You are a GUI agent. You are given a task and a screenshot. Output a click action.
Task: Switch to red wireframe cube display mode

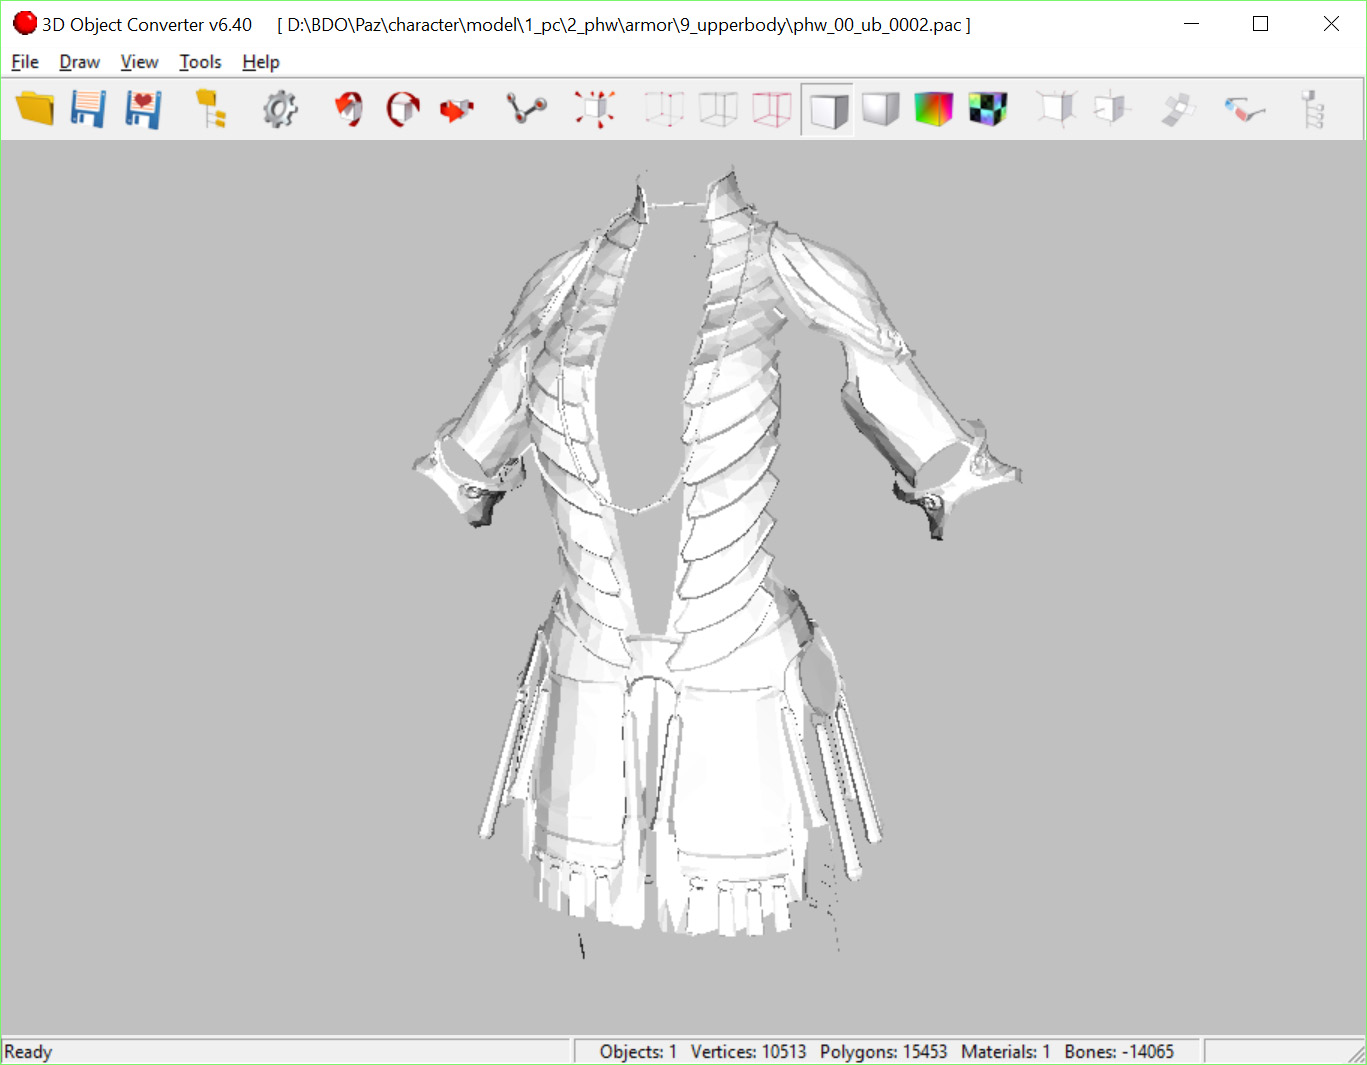pos(772,108)
